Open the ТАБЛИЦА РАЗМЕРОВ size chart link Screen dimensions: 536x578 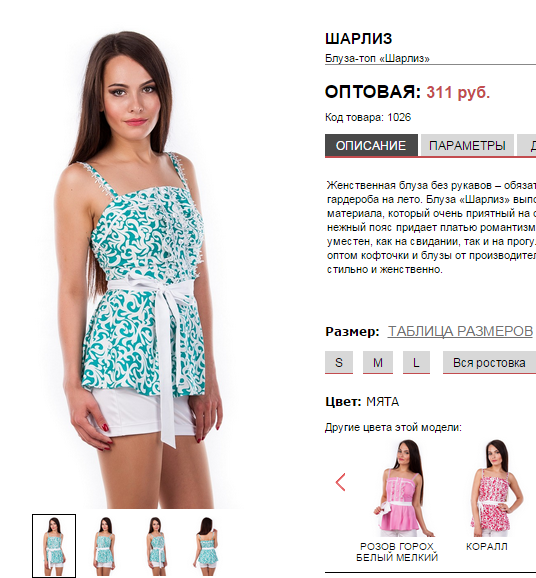460,331
